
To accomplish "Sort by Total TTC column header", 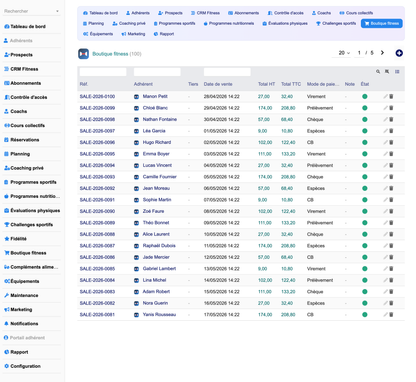I will click(291, 84).
